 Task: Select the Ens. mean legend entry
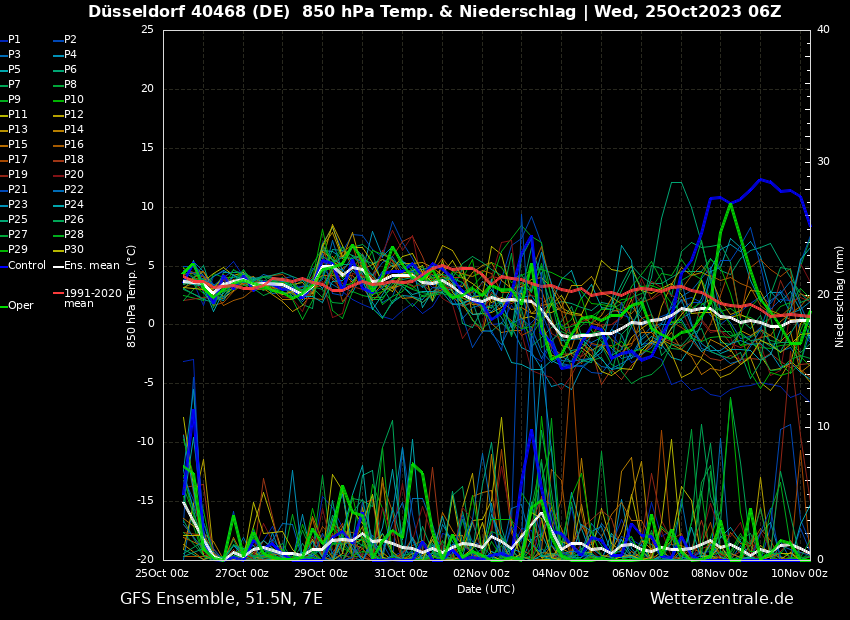[x=91, y=265]
